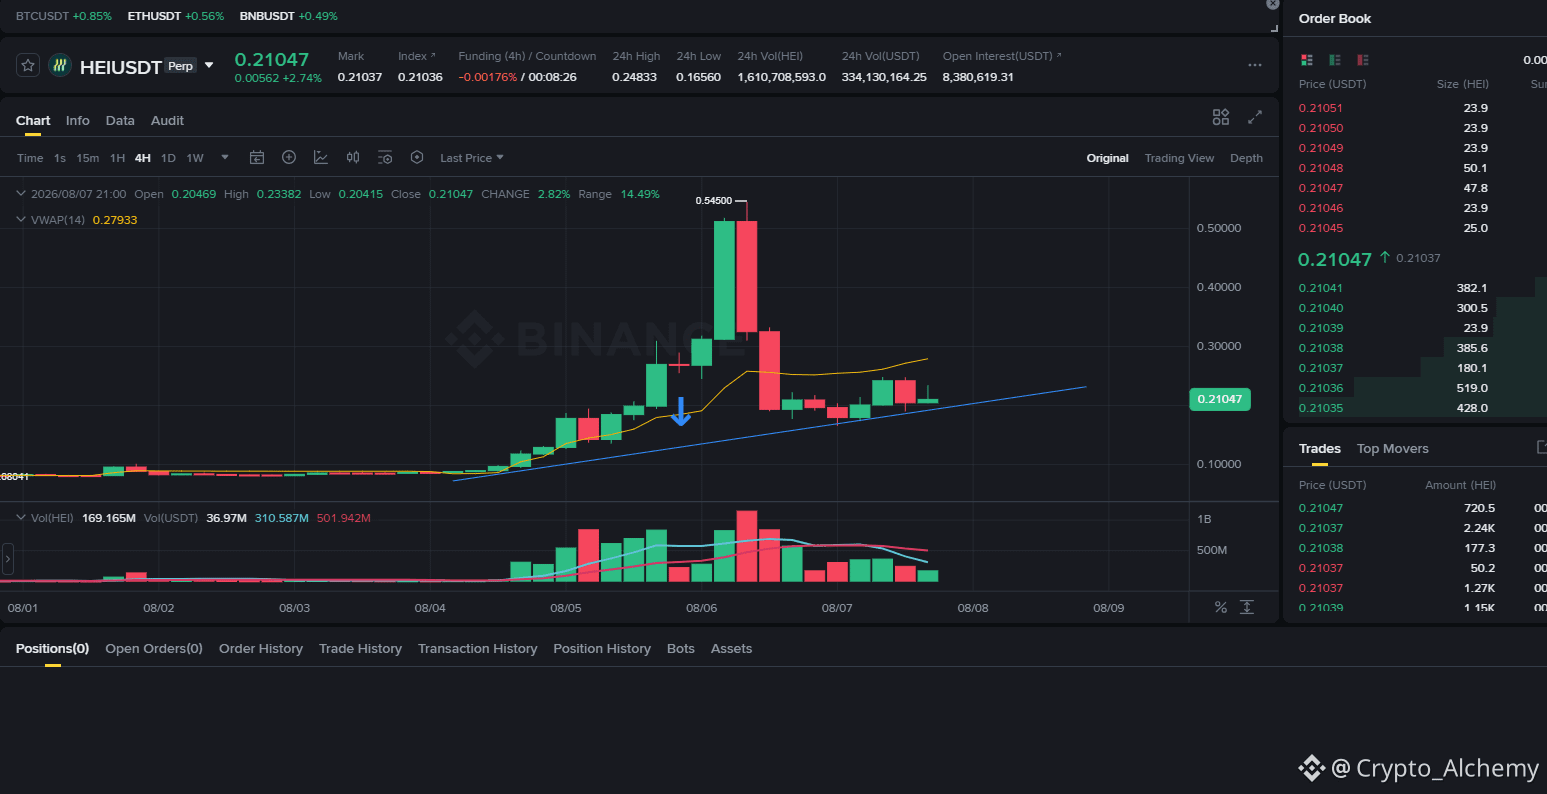
Task: Click the 0.54500 high price marker
Action: (712, 201)
